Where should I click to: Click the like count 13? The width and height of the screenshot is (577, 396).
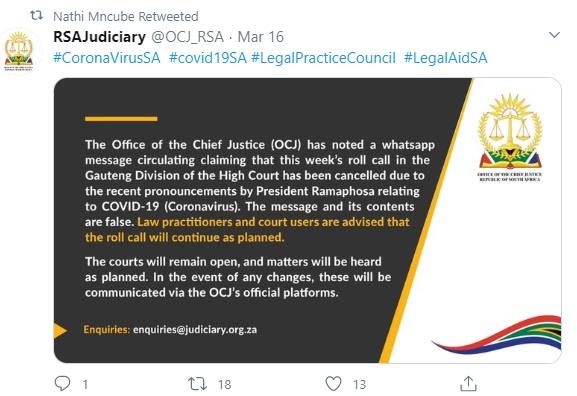point(360,385)
